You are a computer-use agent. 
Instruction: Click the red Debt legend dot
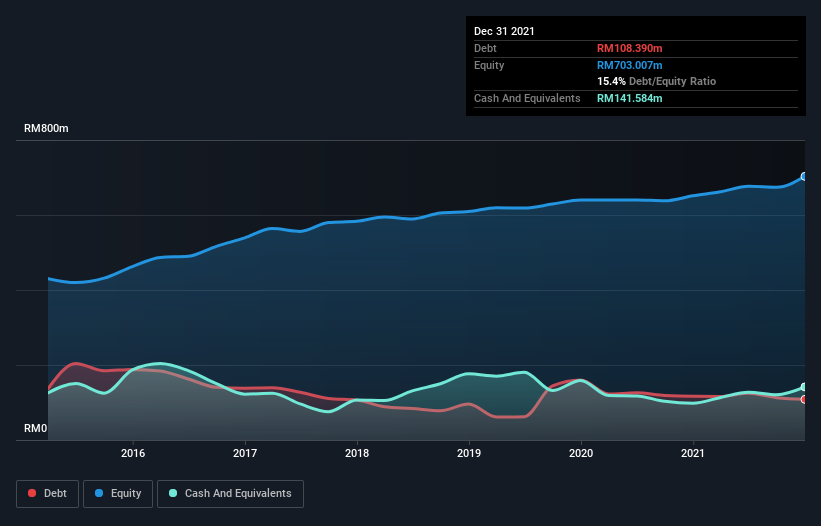tap(32, 493)
